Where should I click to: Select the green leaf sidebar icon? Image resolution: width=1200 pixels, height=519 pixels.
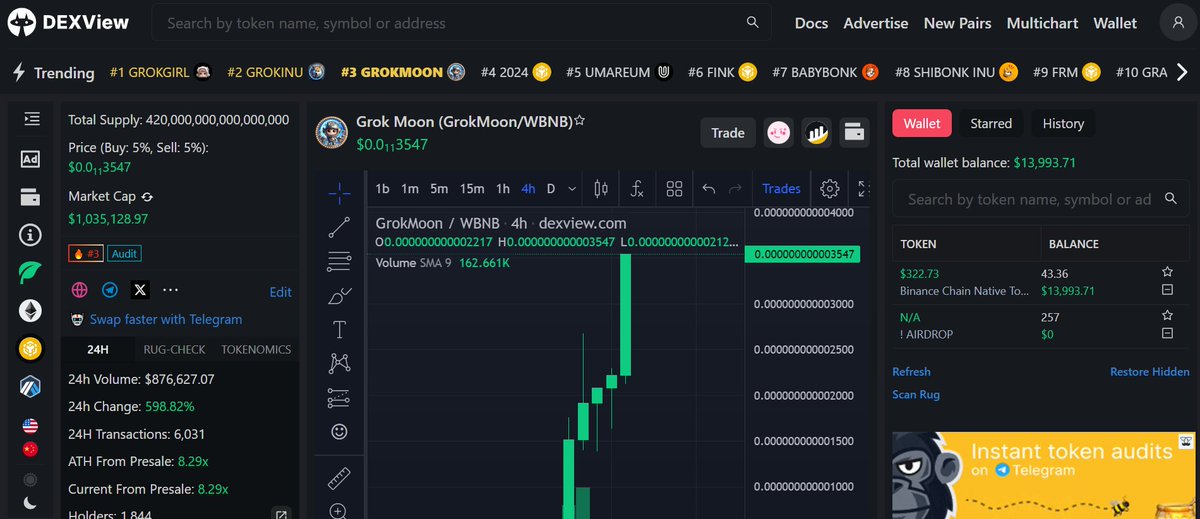[30, 273]
